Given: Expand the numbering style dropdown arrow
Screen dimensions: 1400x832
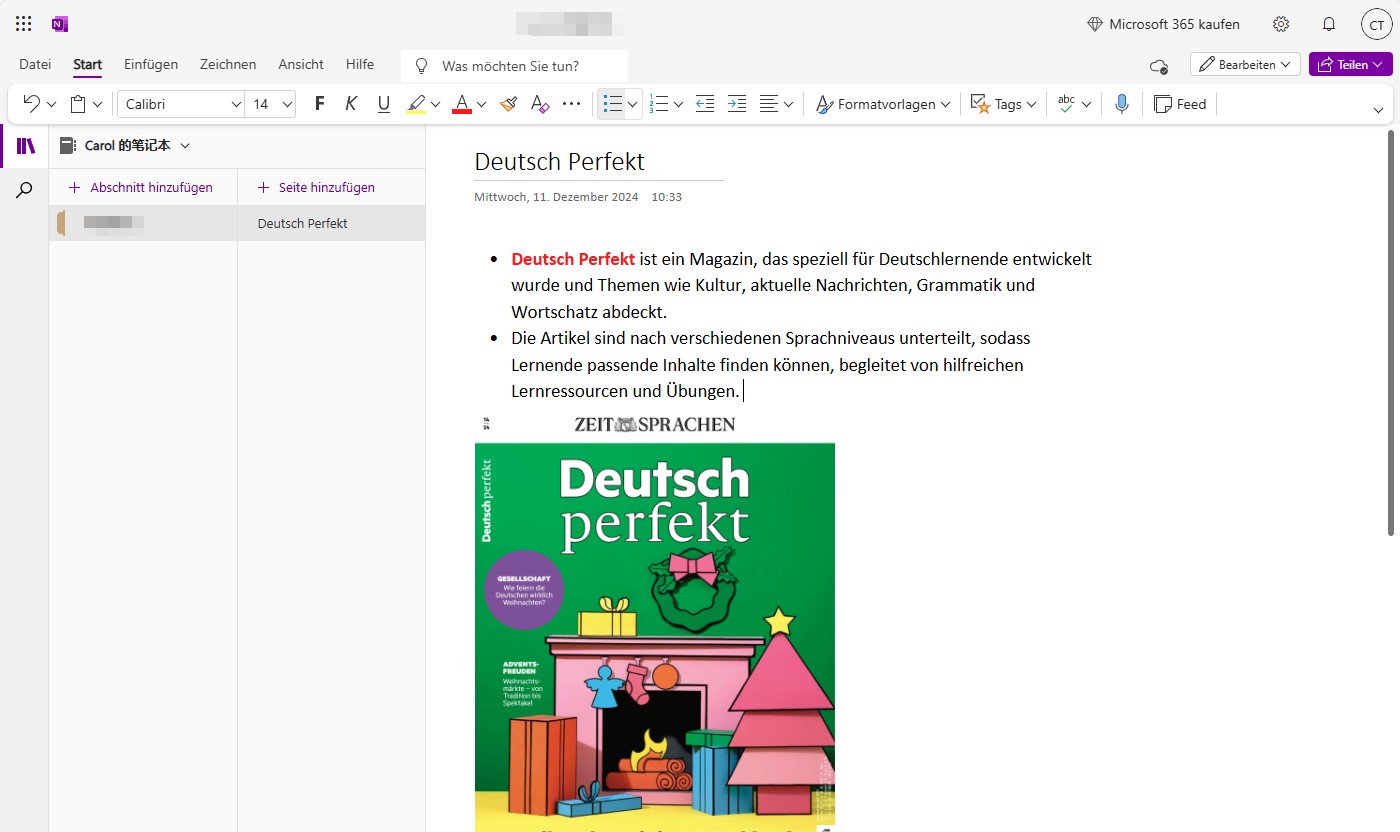Looking at the screenshot, I should [678, 104].
